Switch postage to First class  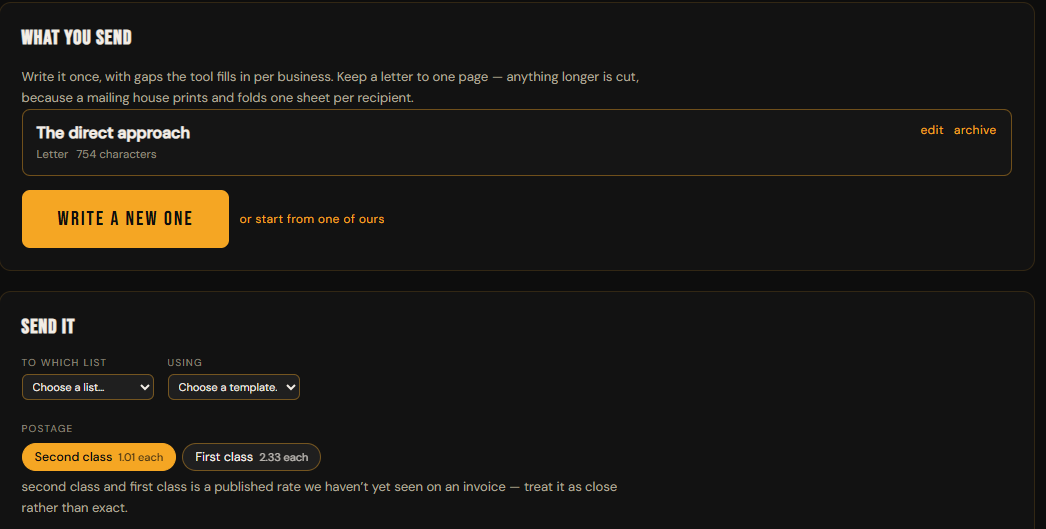[251, 457]
